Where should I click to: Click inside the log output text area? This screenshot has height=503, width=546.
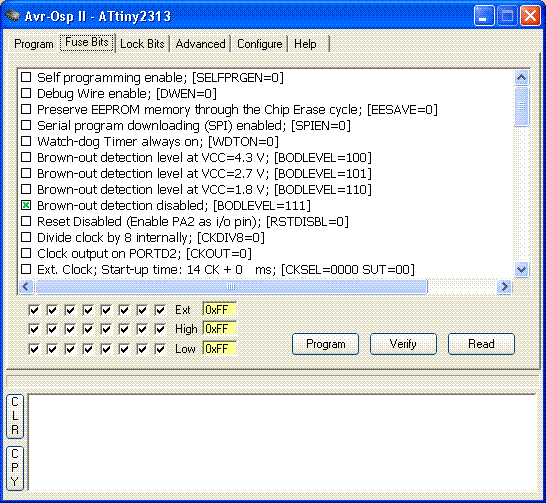[282, 442]
